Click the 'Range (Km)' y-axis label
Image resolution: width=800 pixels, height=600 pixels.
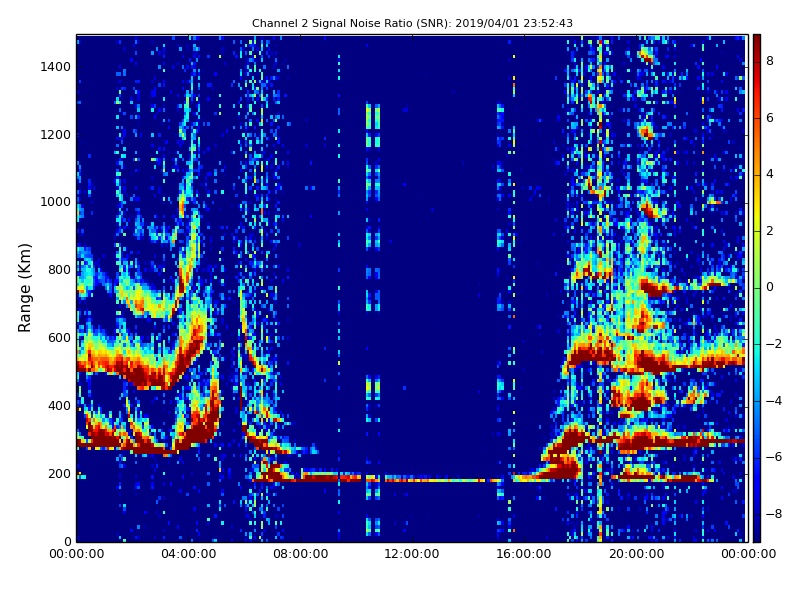24,288
